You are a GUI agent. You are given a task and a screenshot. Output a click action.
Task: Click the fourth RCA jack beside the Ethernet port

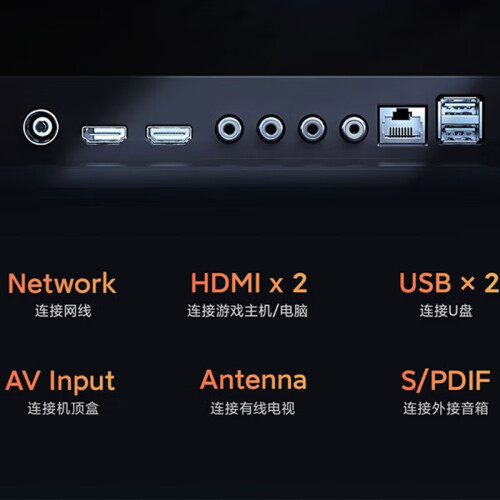(x=354, y=128)
